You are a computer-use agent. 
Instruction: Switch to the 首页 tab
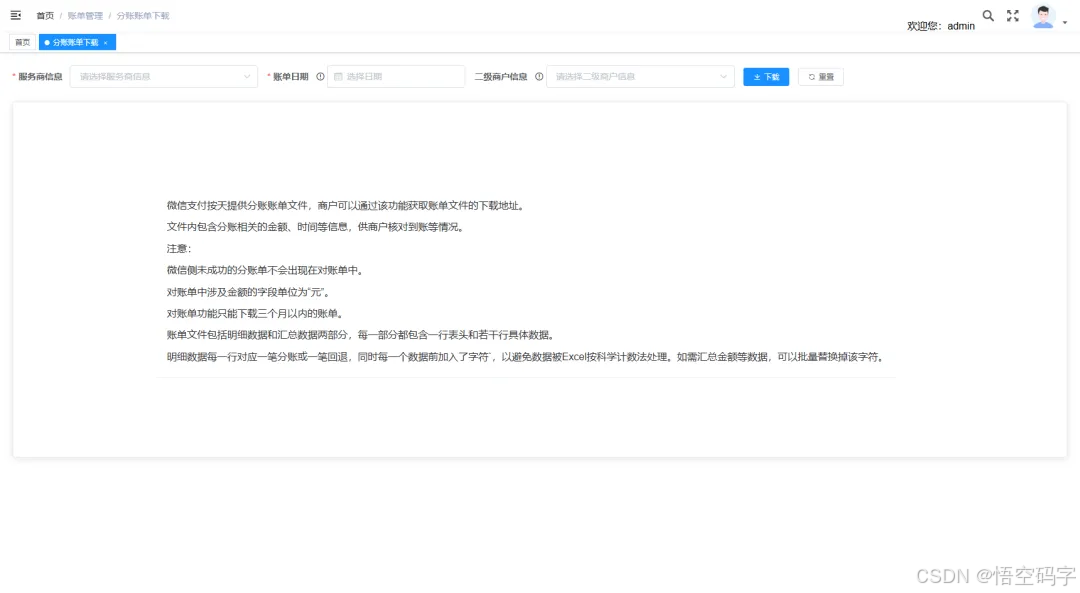[x=23, y=43]
